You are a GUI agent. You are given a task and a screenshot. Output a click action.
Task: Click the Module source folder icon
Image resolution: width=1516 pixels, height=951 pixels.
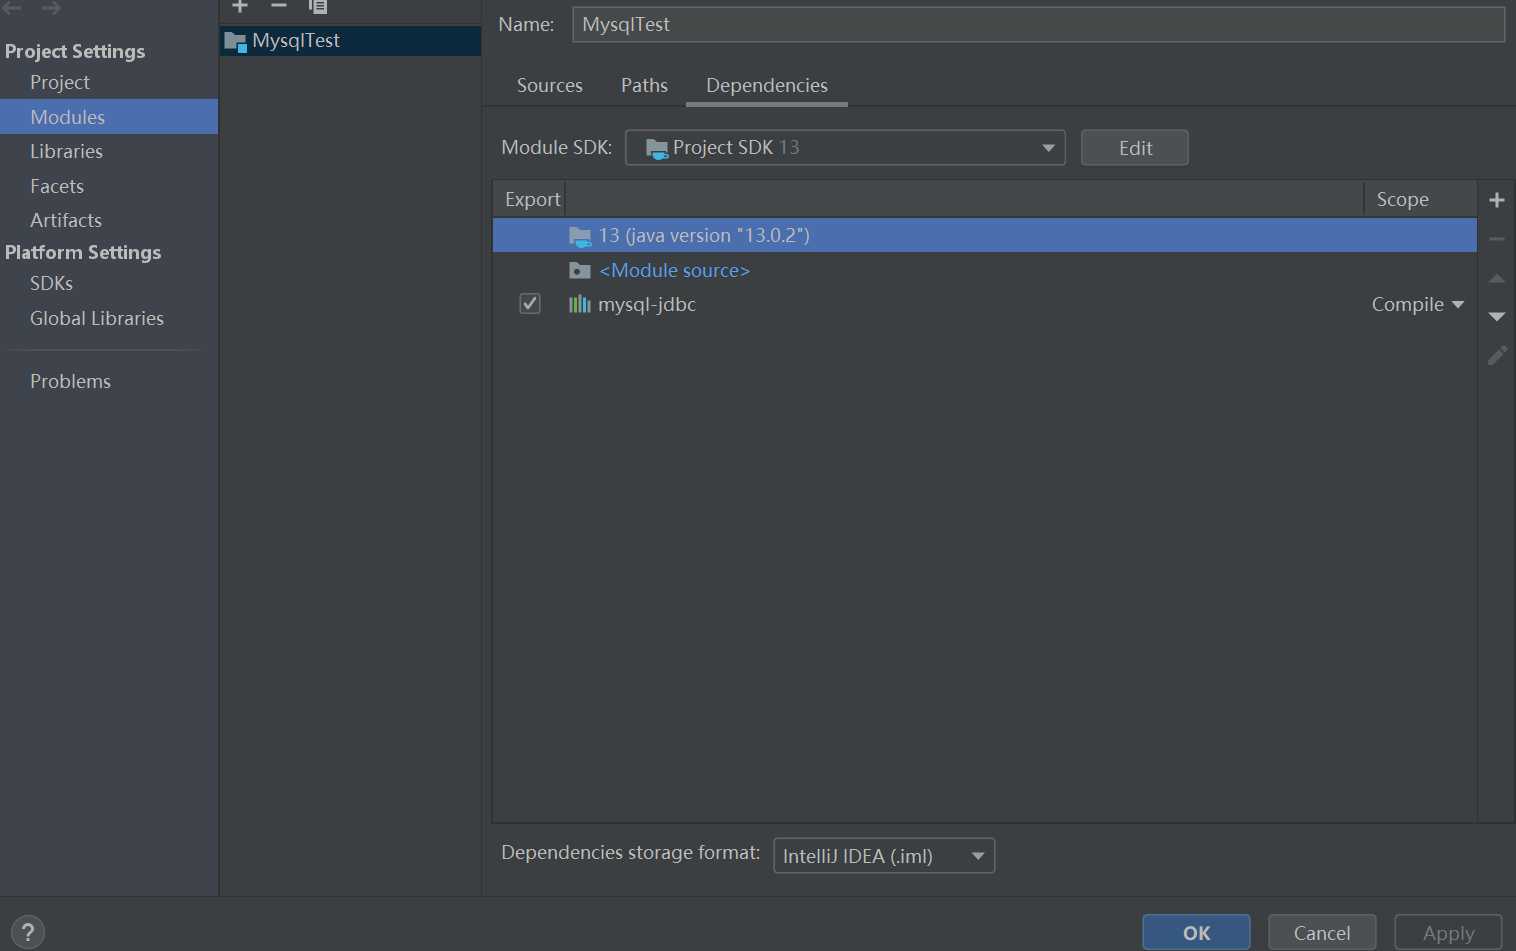coord(580,270)
